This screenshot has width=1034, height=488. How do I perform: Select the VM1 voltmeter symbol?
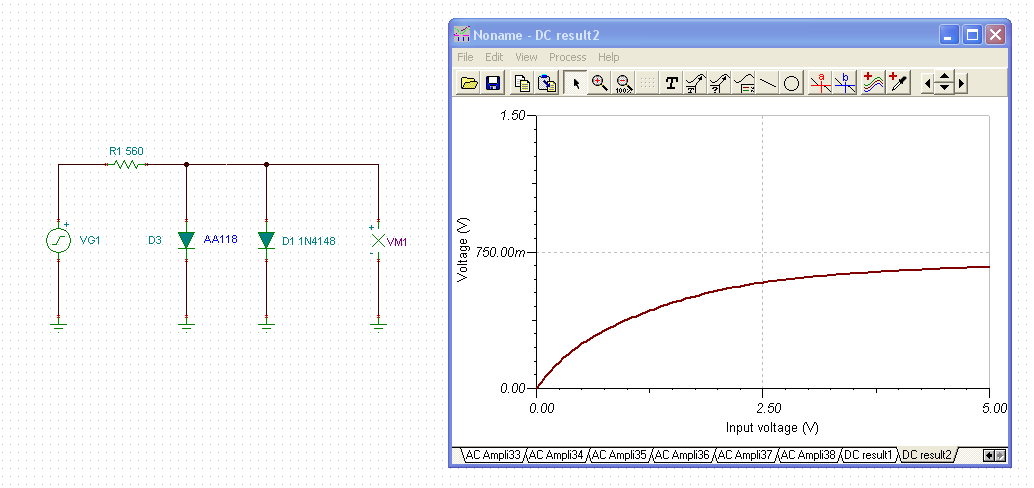point(378,240)
